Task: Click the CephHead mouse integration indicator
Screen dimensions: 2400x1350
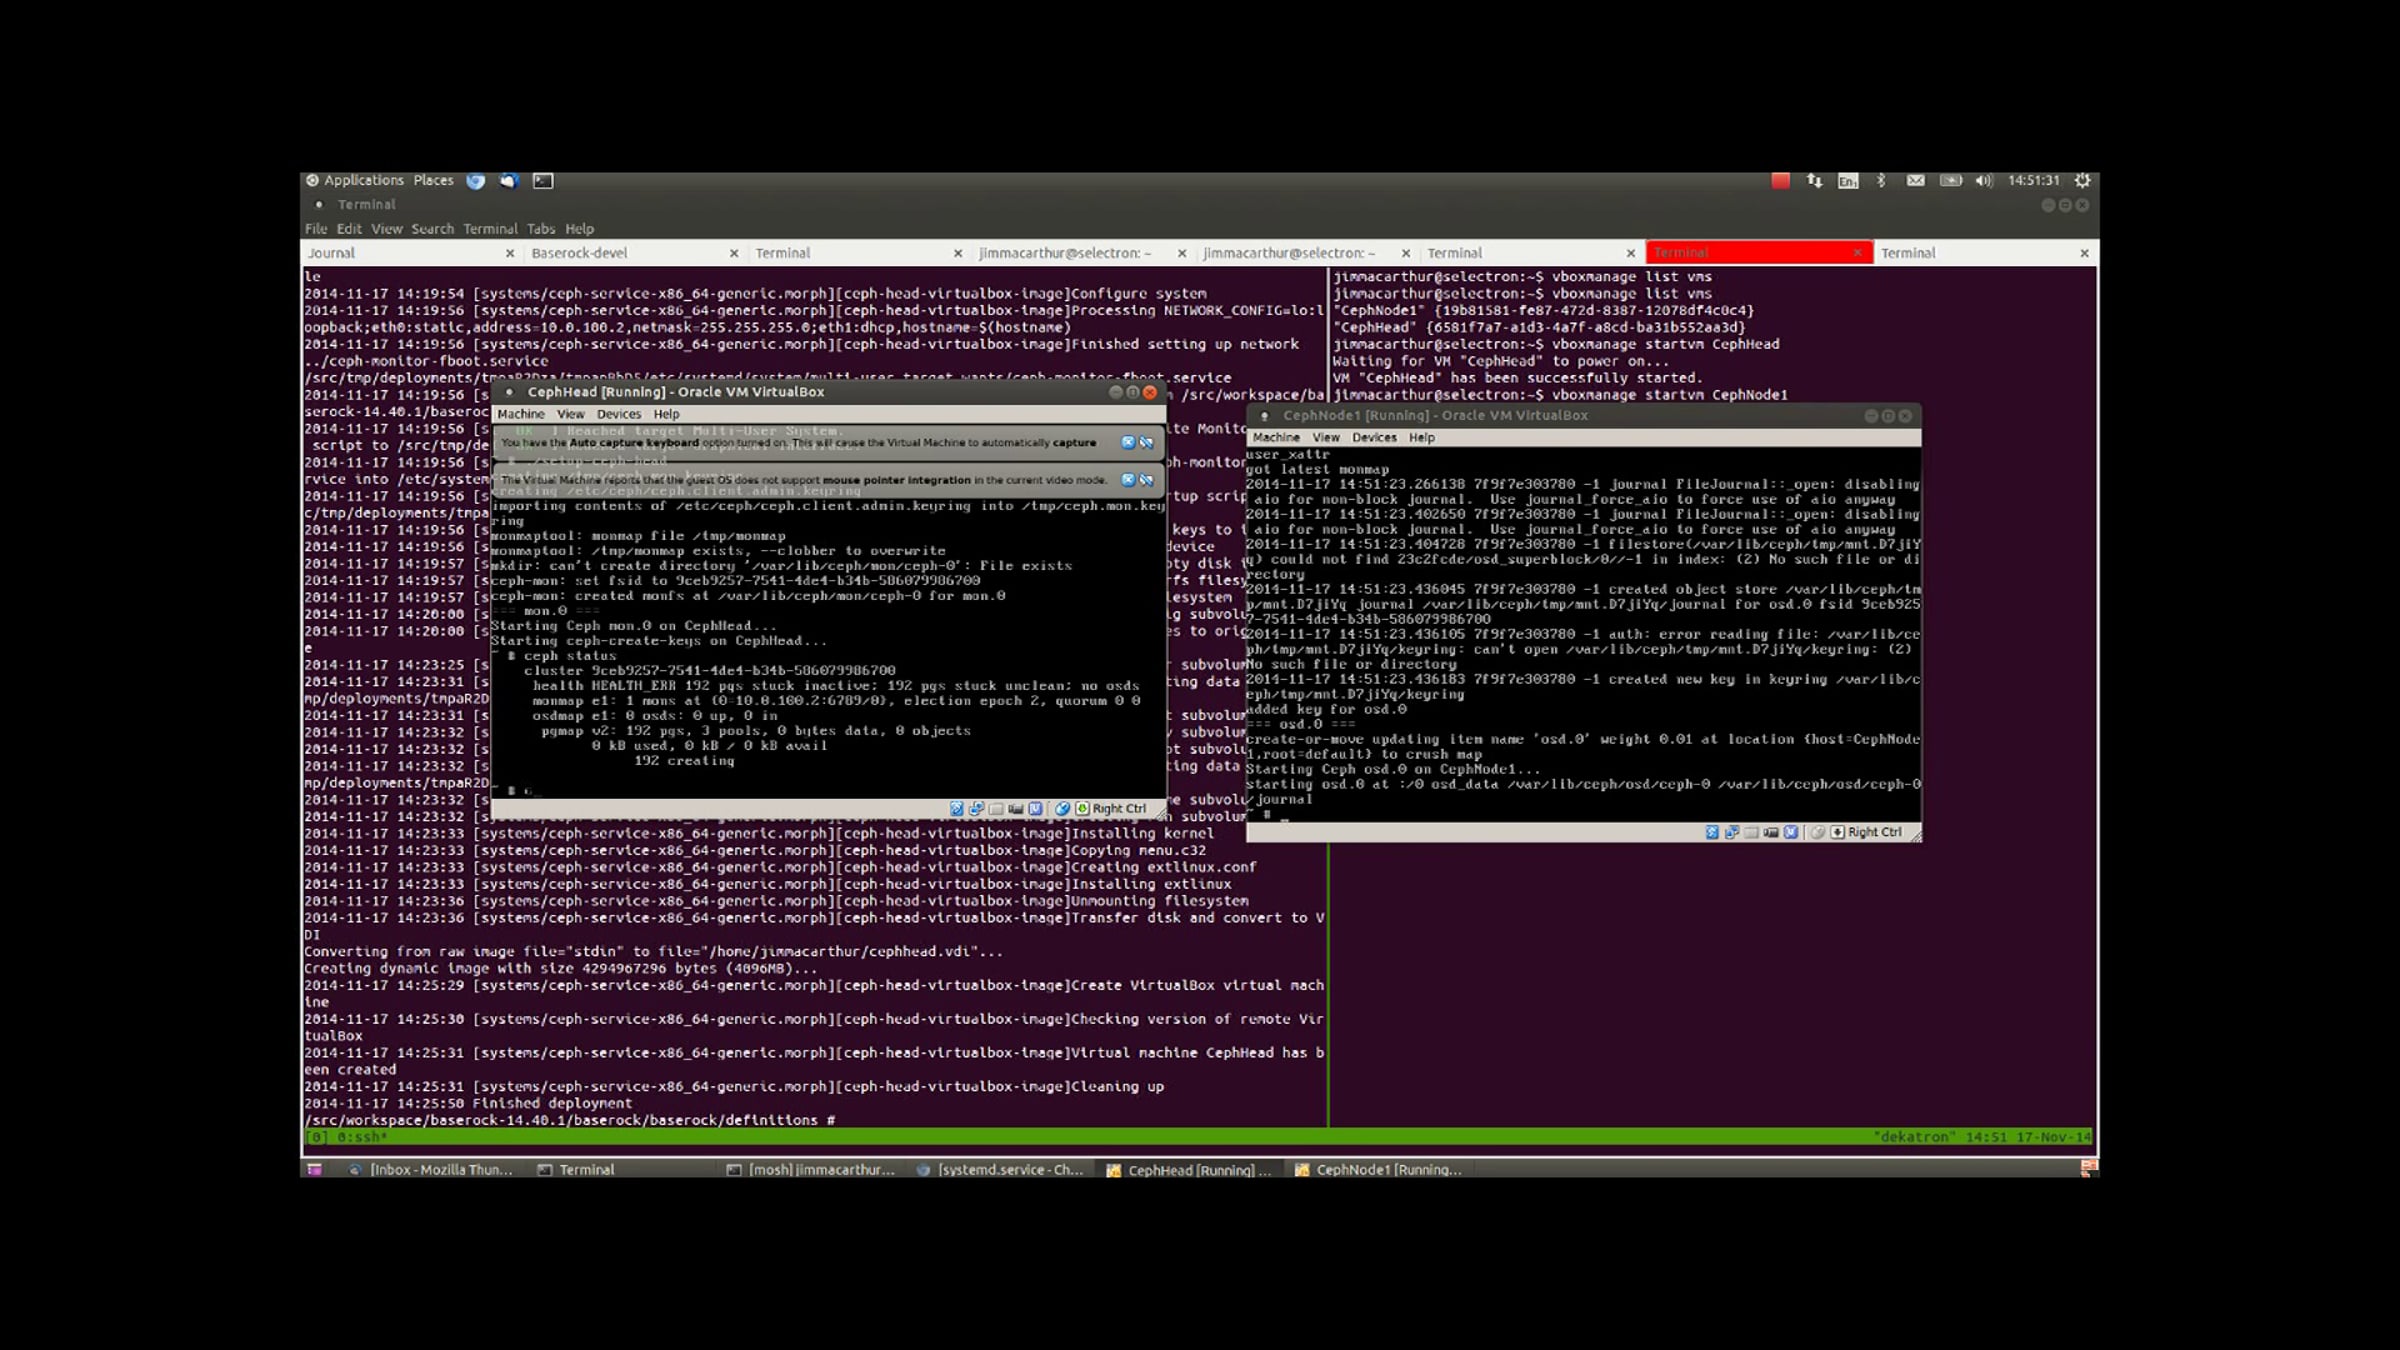Action: (x=1063, y=809)
